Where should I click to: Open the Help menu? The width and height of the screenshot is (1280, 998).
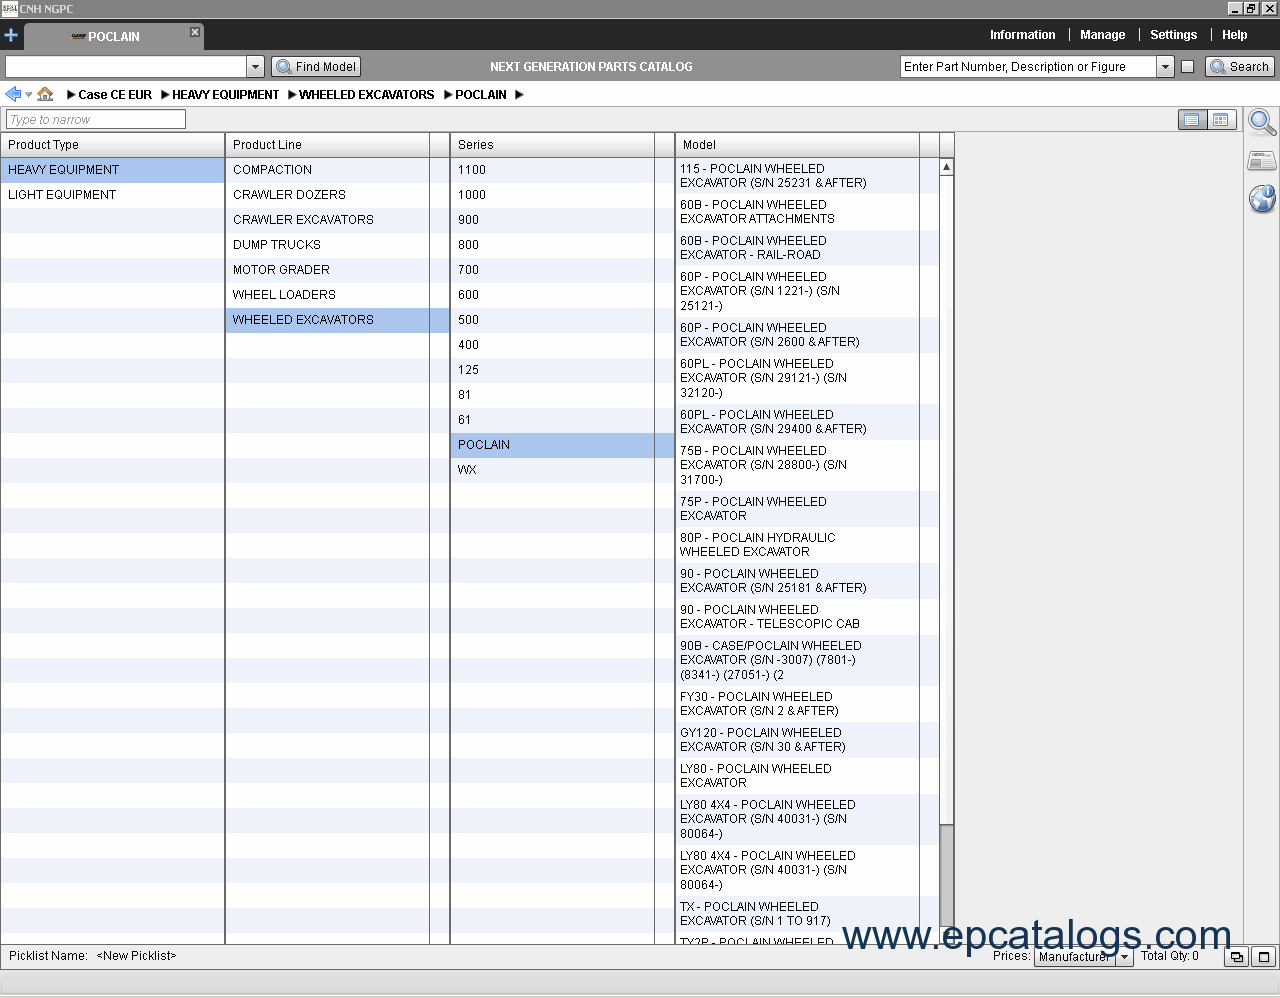(1234, 35)
